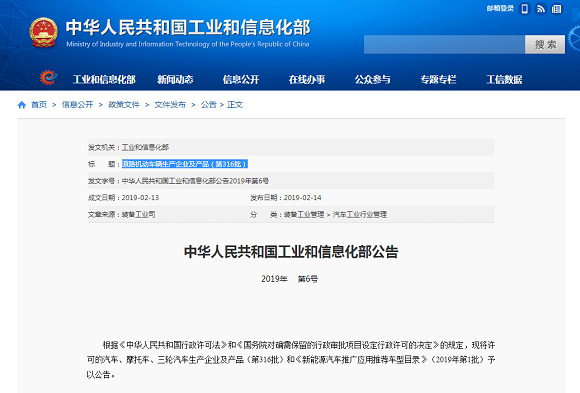This screenshot has width=580, height=393.
Task: Navigate to 政策文件 breadcrumb link
Action: (124, 105)
